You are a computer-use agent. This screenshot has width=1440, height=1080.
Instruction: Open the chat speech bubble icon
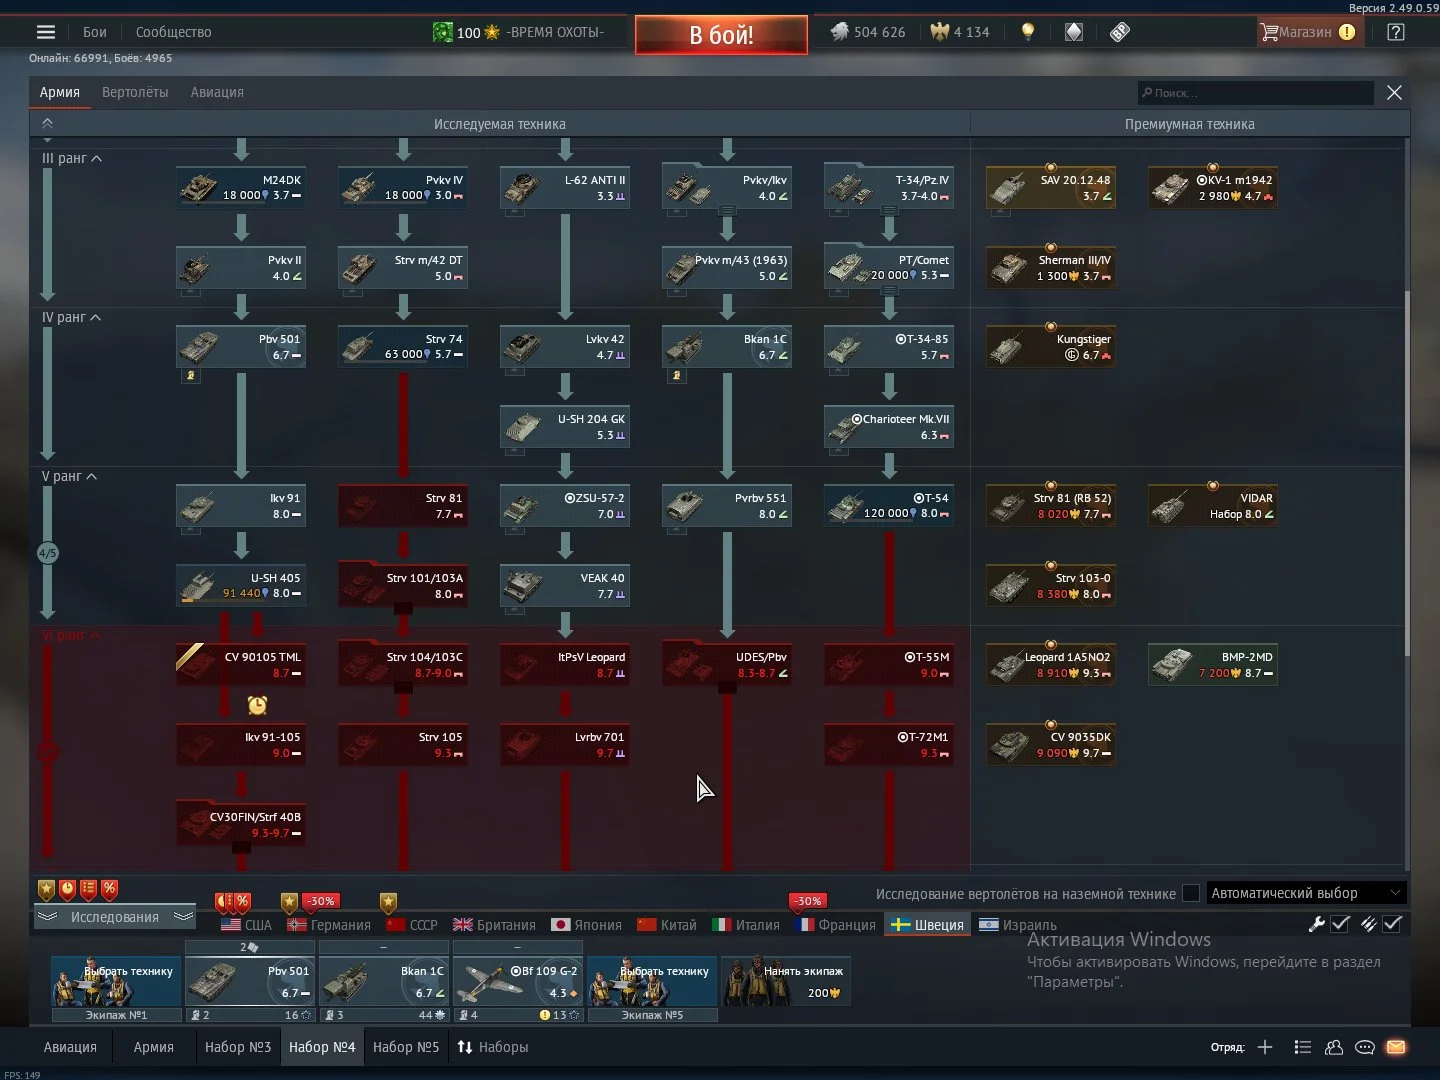click(1364, 1047)
